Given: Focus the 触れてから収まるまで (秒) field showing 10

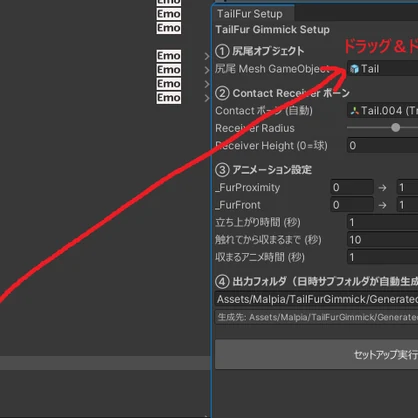Looking at the screenshot, I should click(382, 240).
